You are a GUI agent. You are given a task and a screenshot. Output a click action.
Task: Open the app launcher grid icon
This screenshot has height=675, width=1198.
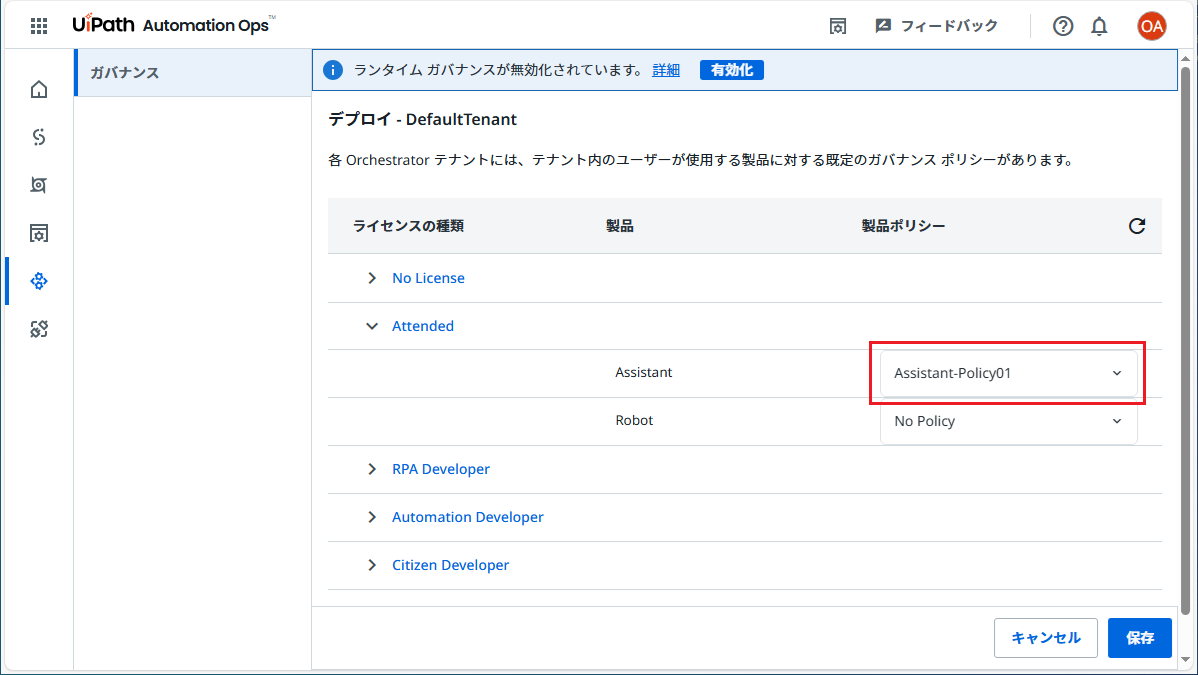pyautogui.click(x=39, y=26)
